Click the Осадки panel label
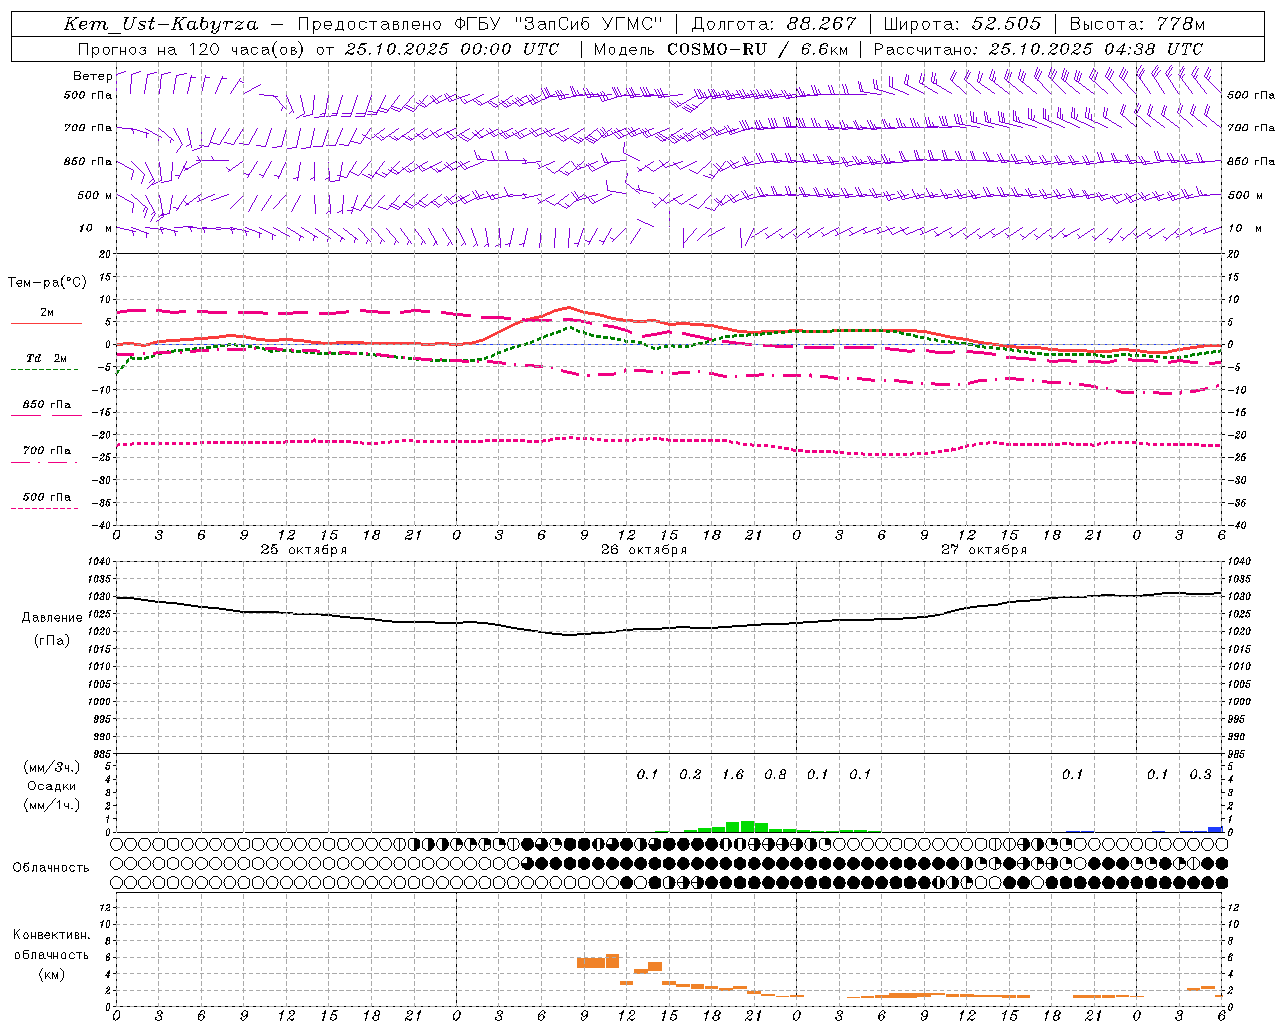 click(52, 786)
